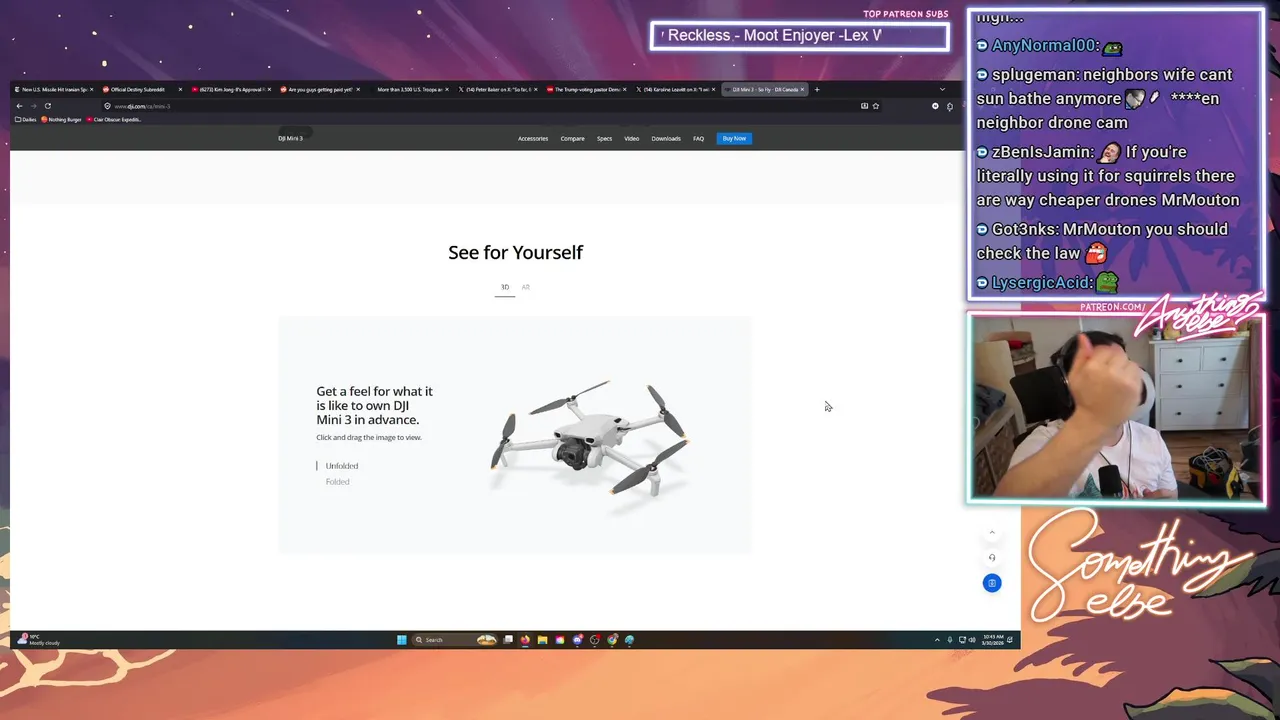Click the blue Buy Now button
Viewport: 1280px width, 720px height.
coord(734,138)
